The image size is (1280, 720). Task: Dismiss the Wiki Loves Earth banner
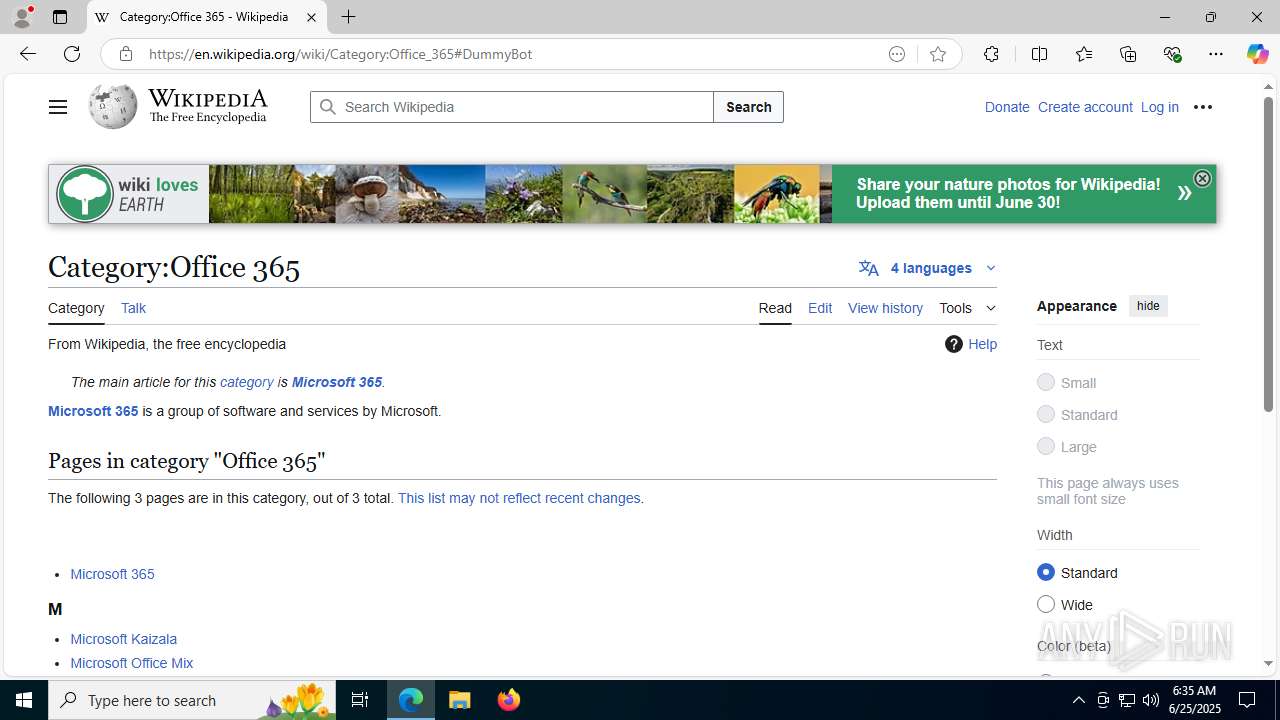pyautogui.click(x=1202, y=178)
